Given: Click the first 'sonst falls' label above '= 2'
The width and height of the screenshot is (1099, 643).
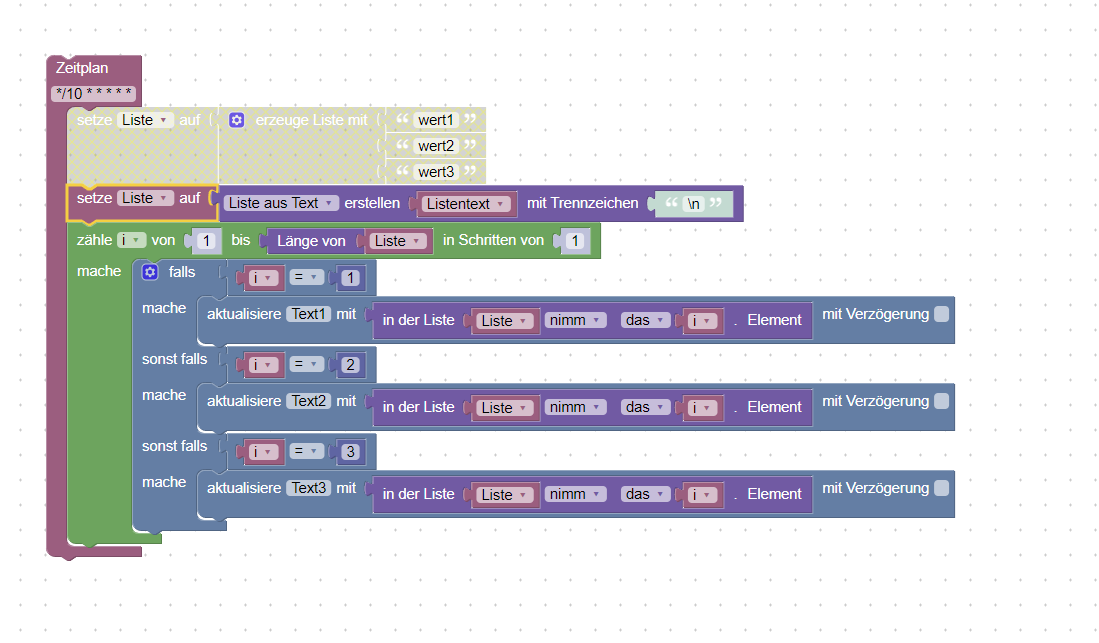Looking at the screenshot, I should (x=175, y=359).
